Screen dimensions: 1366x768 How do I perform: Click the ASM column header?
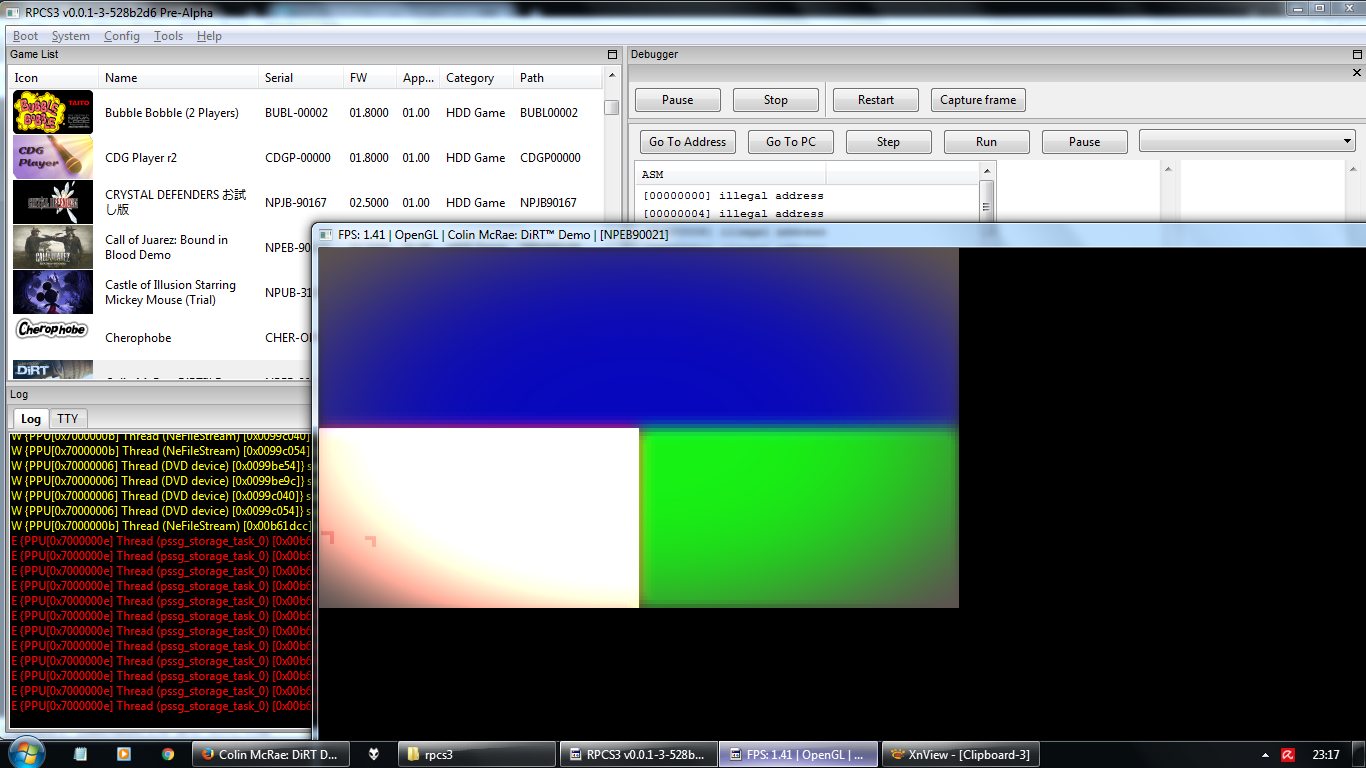731,175
